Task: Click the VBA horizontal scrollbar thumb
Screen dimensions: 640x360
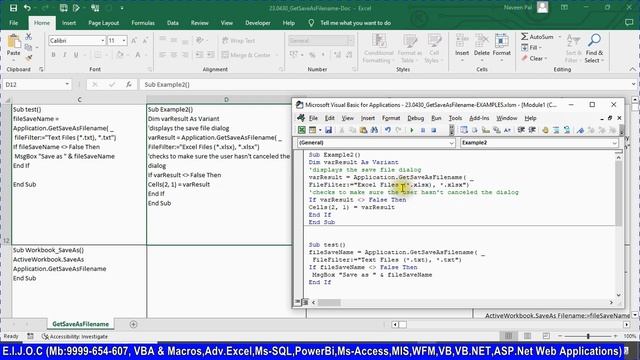Action: pos(329,302)
